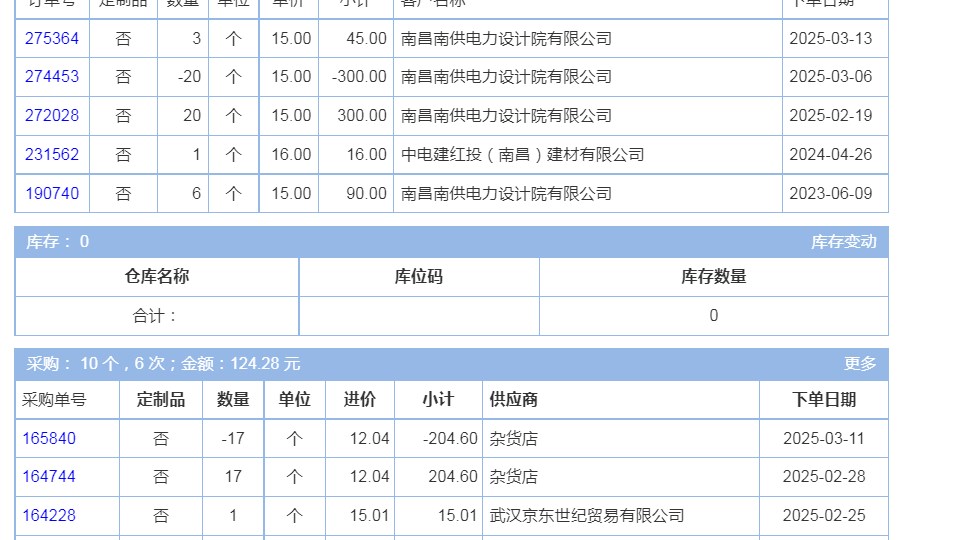Open sales order 275364

[52, 39]
